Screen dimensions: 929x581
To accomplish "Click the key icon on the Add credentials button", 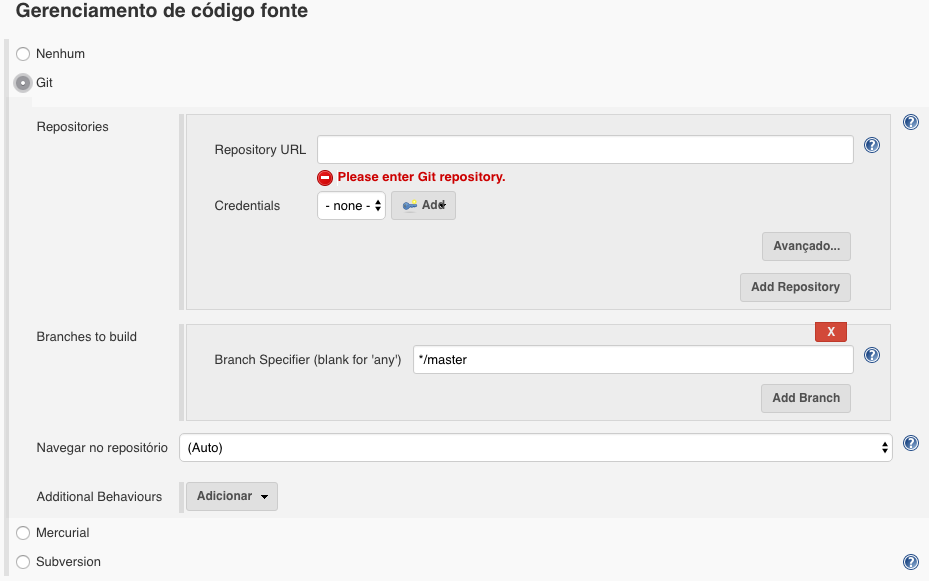I will point(409,206).
